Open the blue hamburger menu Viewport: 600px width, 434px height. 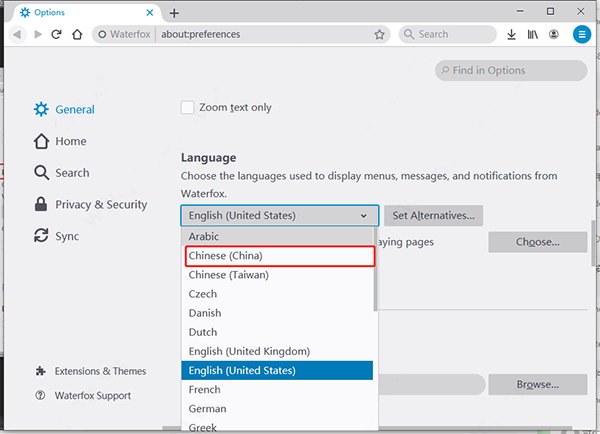[582, 34]
